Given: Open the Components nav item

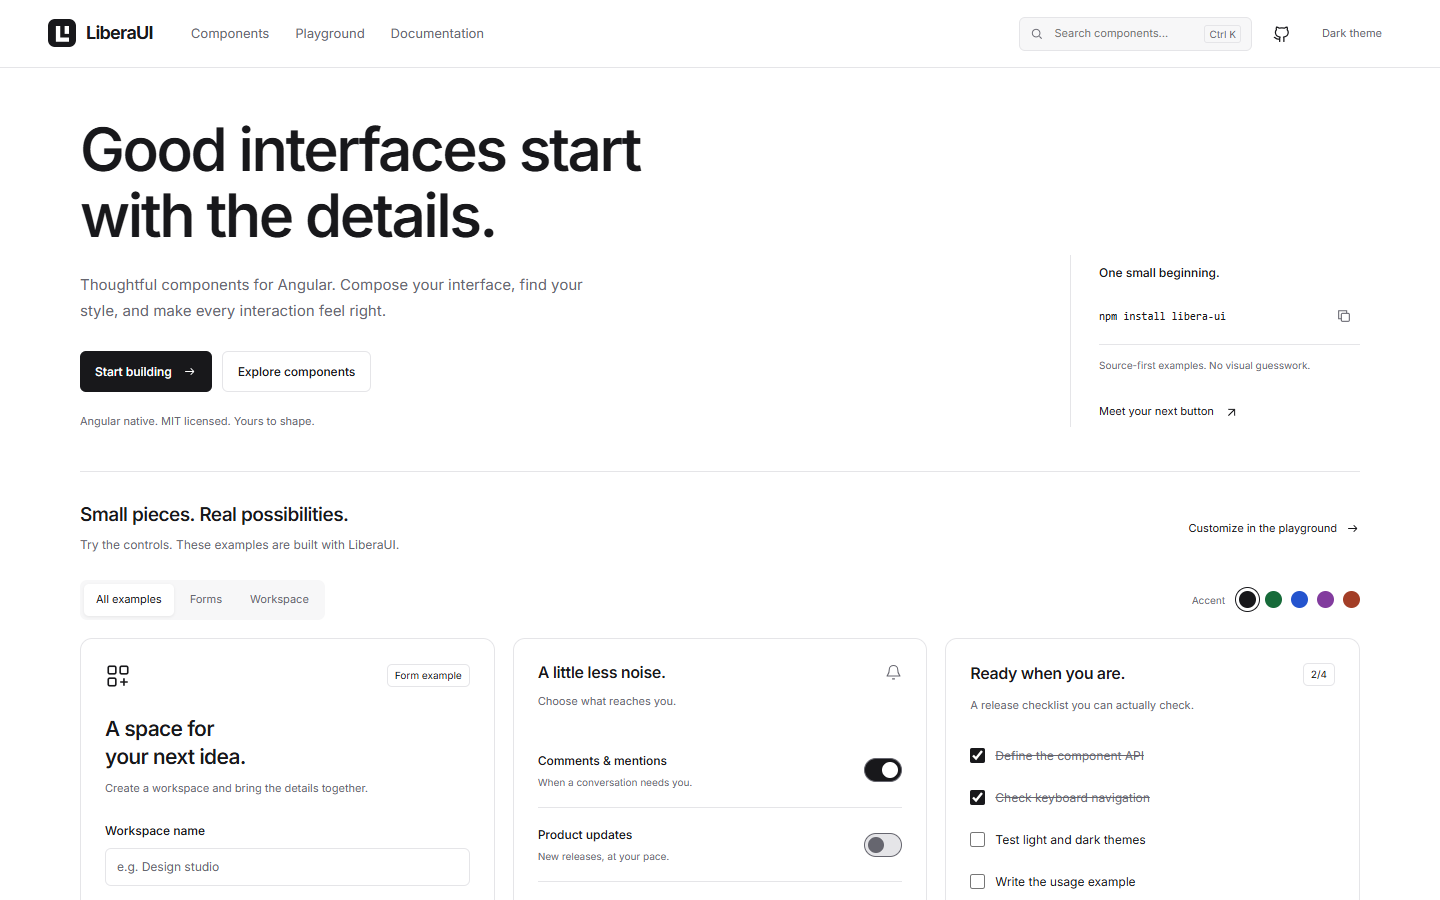Looking at the screenshot, I should pos(230,34).
